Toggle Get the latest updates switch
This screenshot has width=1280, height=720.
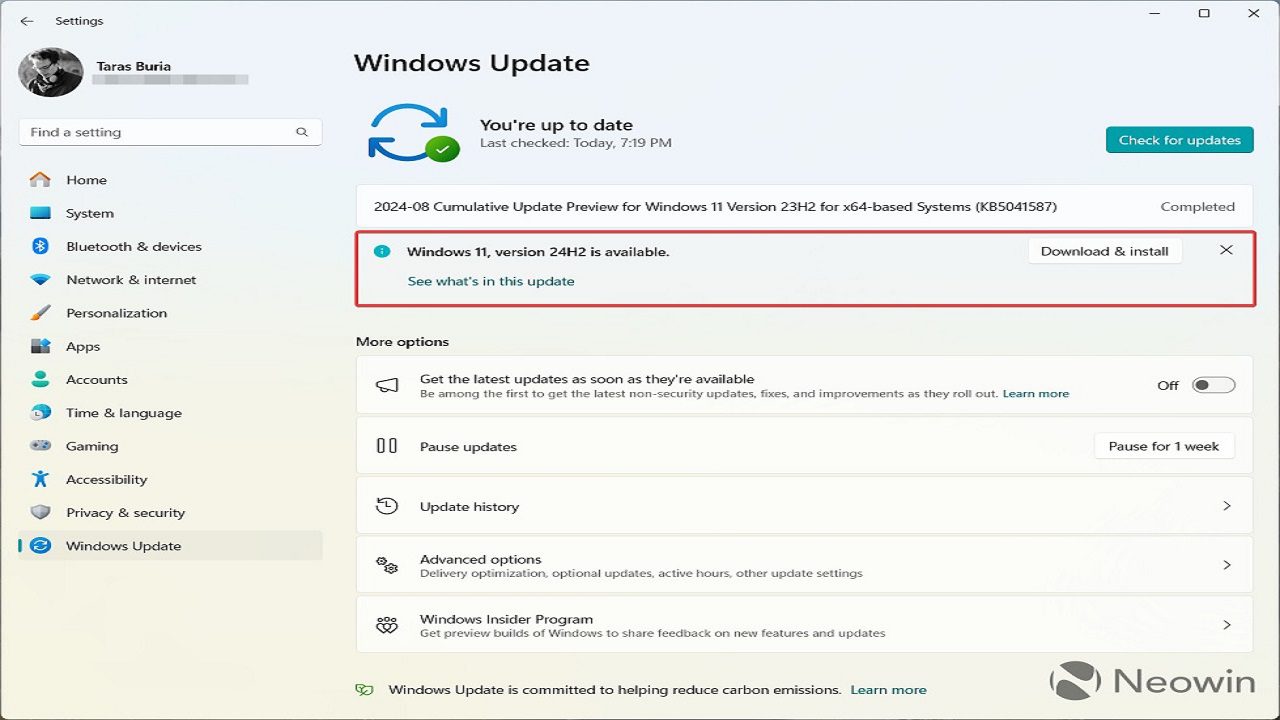pos(1214,385)
